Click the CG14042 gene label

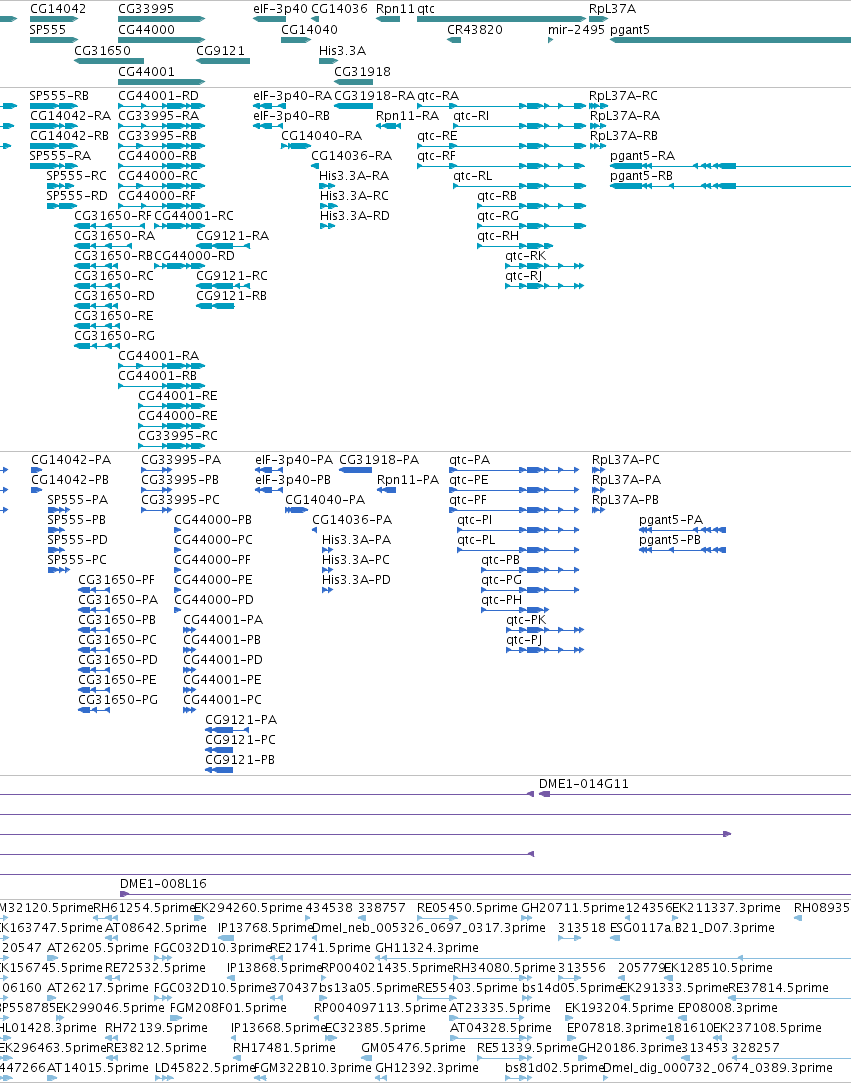(x=58, y=9)
